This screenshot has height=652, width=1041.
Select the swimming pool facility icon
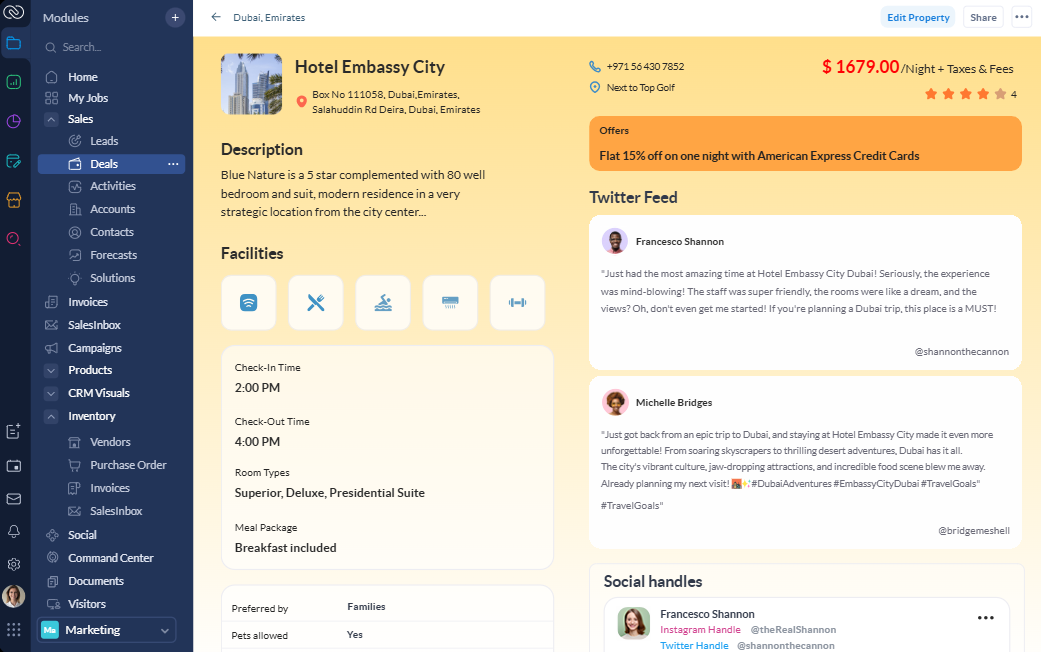coord(382,302)
